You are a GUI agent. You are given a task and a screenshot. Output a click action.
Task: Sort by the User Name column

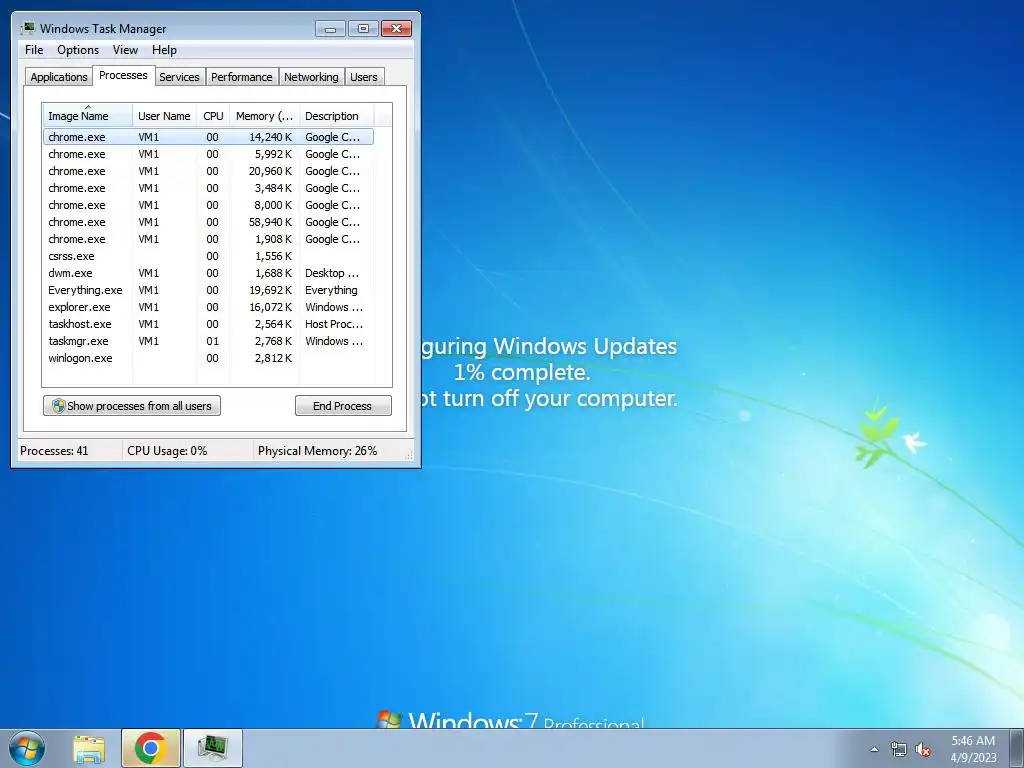coord(165,116)
